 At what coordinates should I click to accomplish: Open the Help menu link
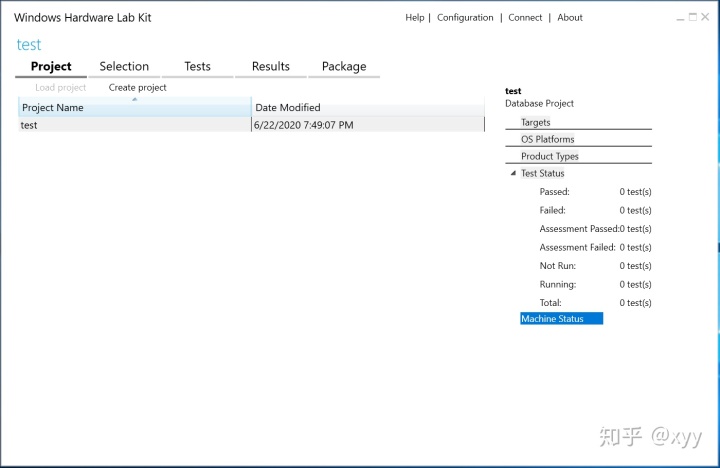click(x=415, y=17)
